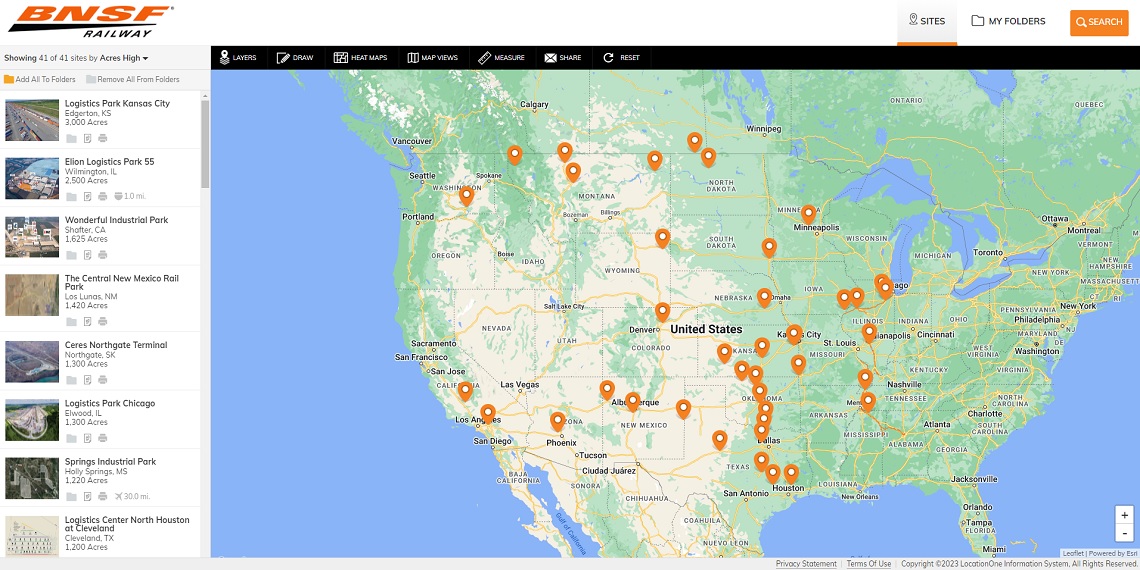The width and height of the screenshot is (1140, 570).
Task: Switch to the Sites tab
Action: pyautogui.click(x=926, y=21)
